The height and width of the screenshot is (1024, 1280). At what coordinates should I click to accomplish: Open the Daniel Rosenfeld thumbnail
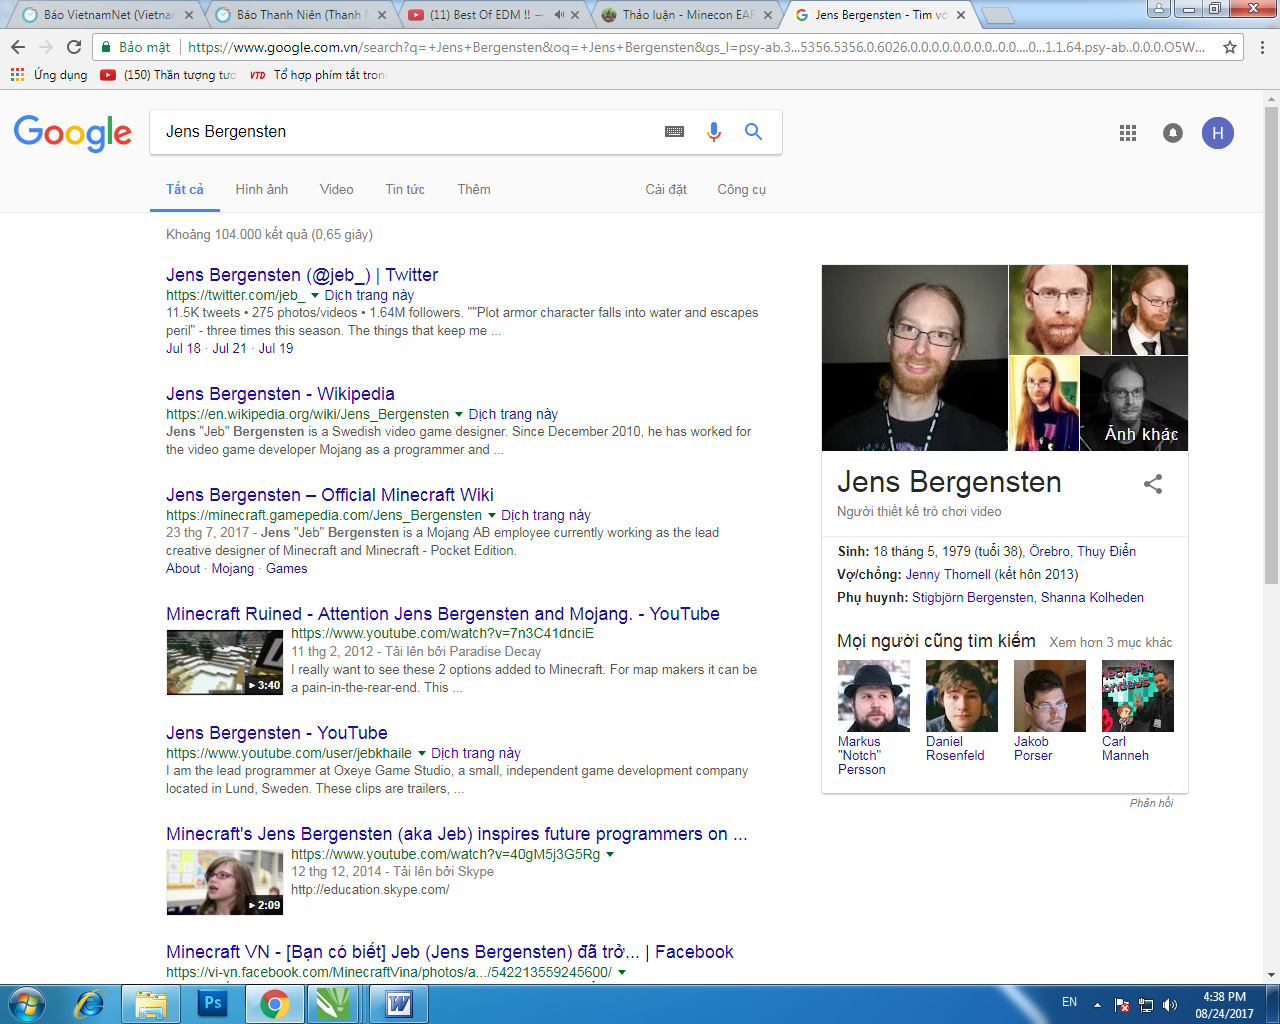pyautogui.click(x=962, y=696)
